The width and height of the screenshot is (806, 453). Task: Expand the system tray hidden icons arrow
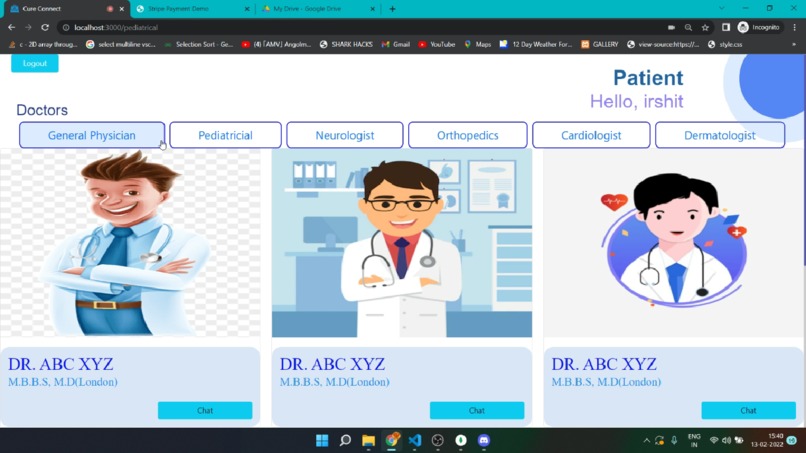(647, 441)
